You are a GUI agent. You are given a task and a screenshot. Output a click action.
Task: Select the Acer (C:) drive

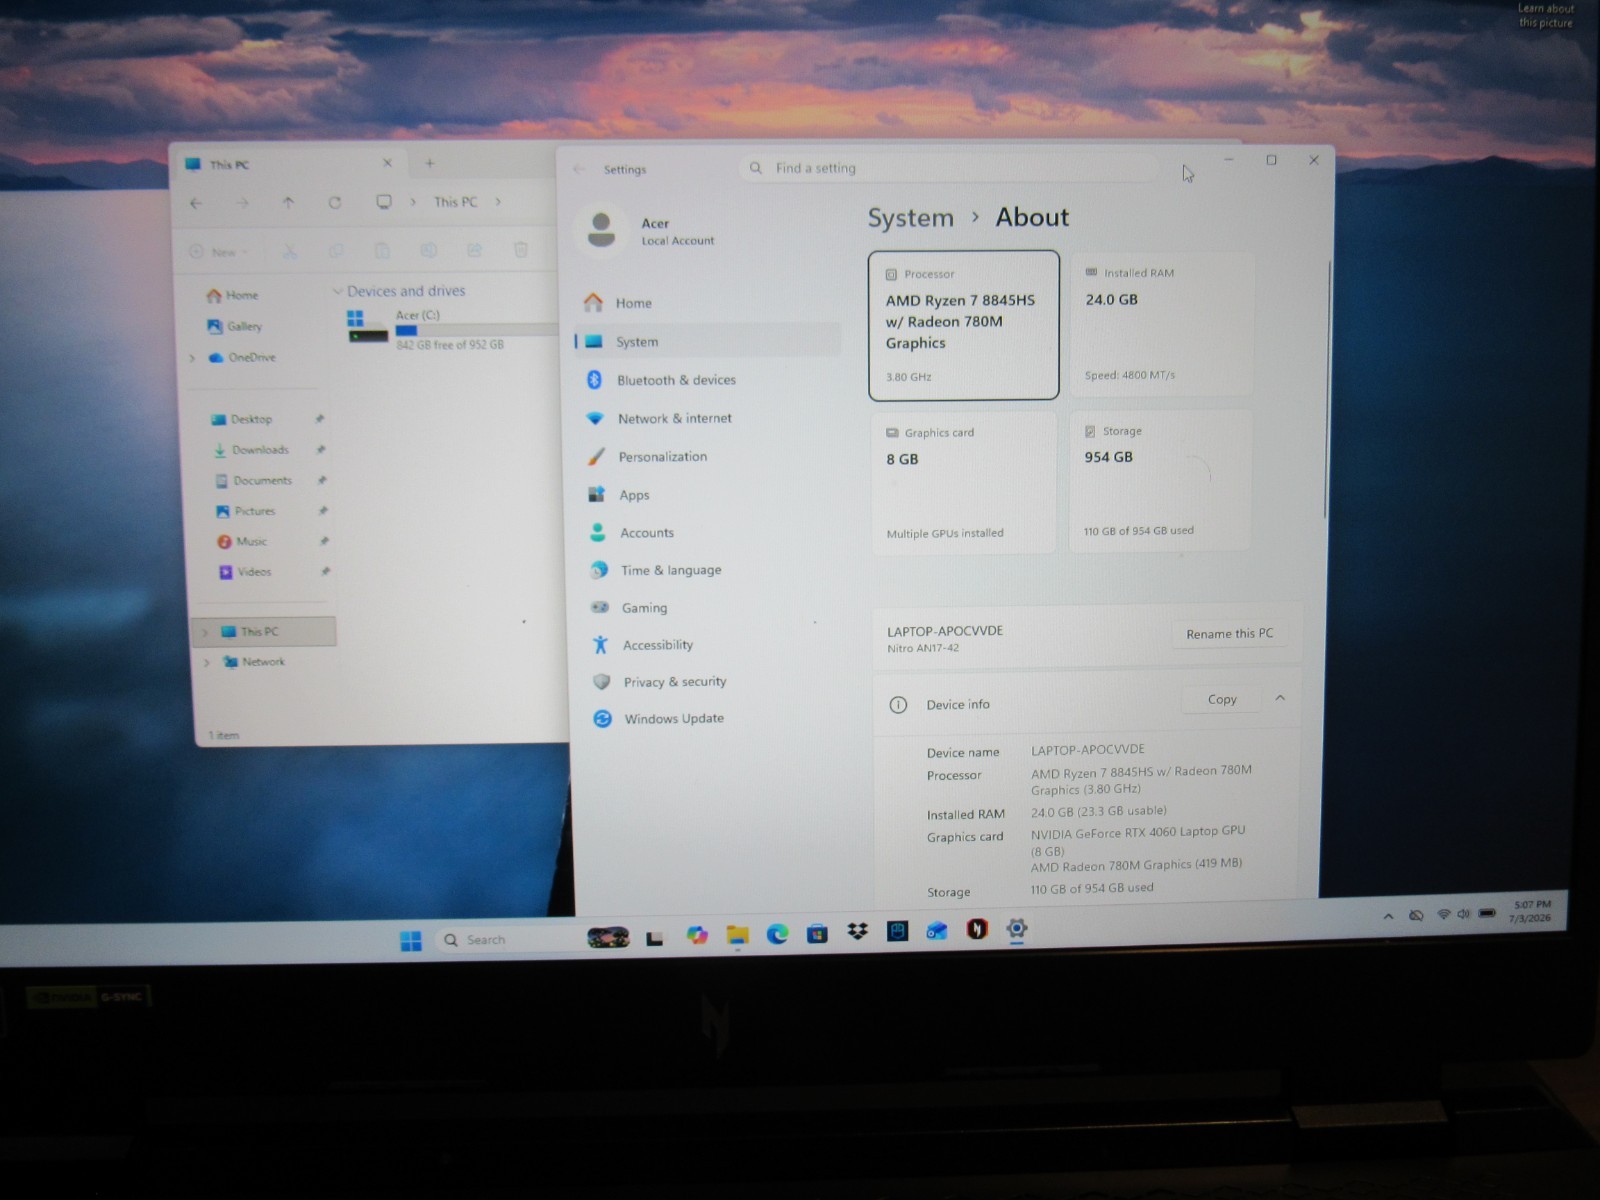coord(450,329)
